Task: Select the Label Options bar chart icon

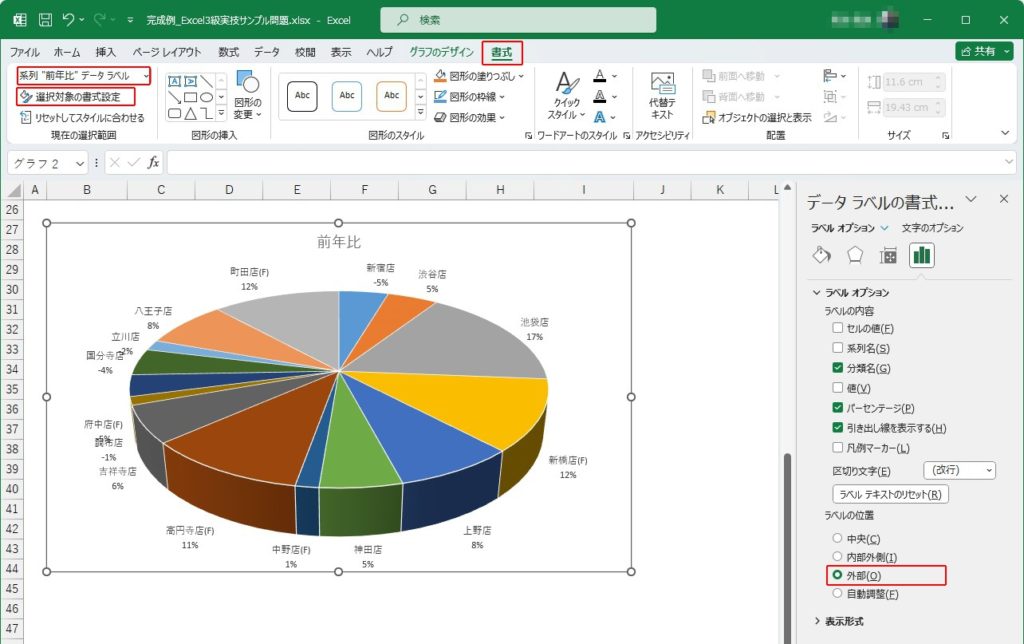Action: tap(921, 255)
